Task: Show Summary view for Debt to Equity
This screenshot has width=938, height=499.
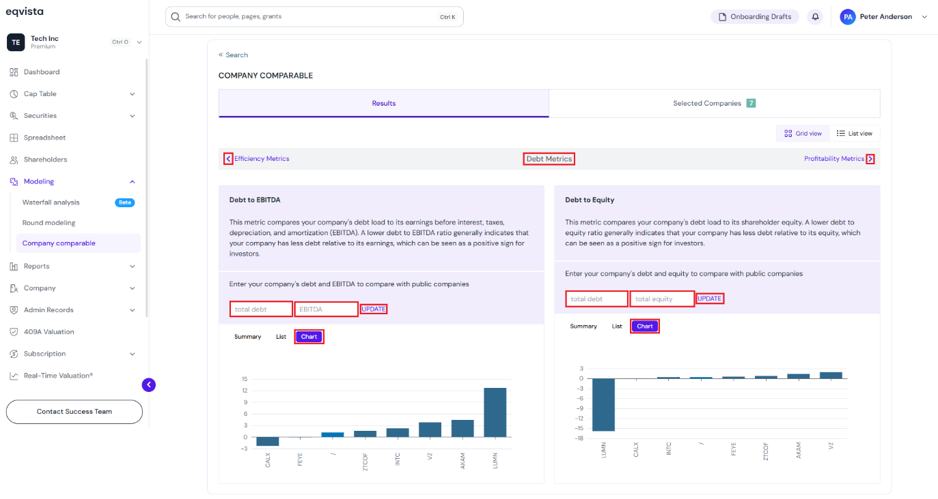Action: tap(583, 326)
